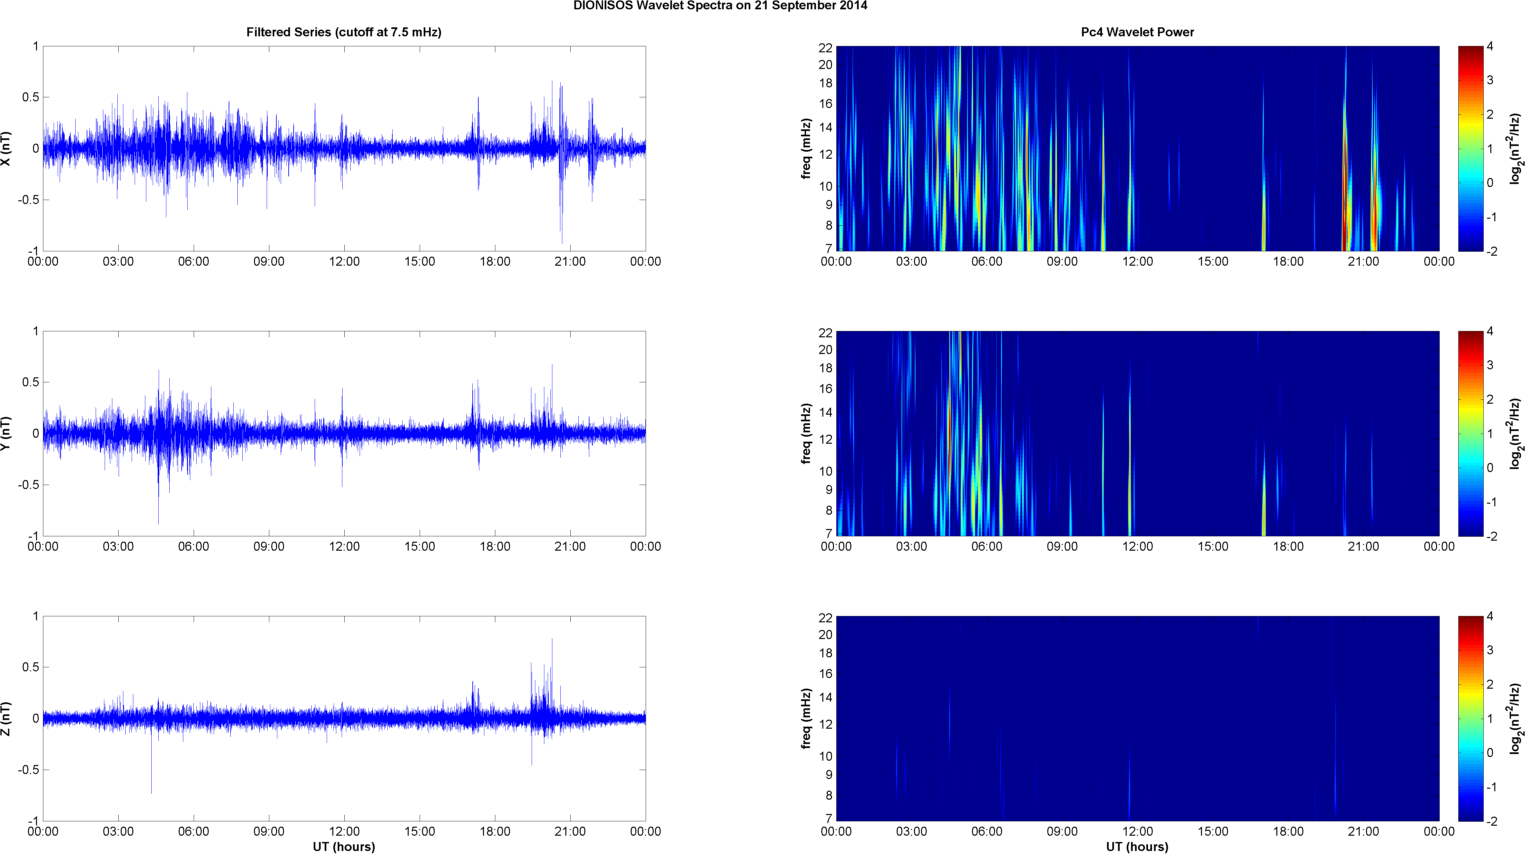Click the X time series plot area
1525x854 pixels.
coord(344,149)
